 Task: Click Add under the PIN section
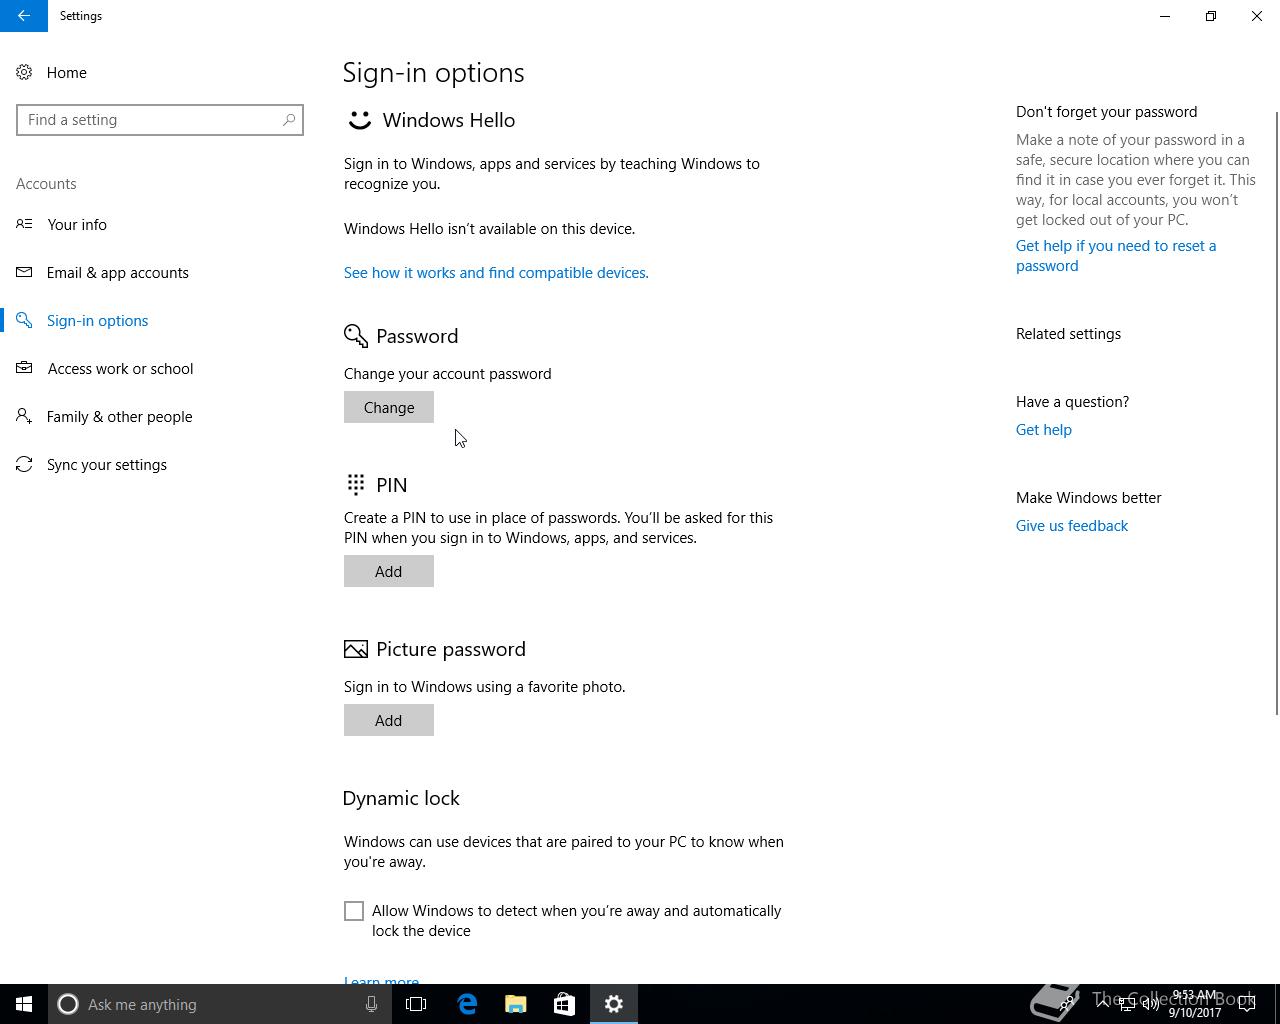pyautogui.click(x=389, y=571)
